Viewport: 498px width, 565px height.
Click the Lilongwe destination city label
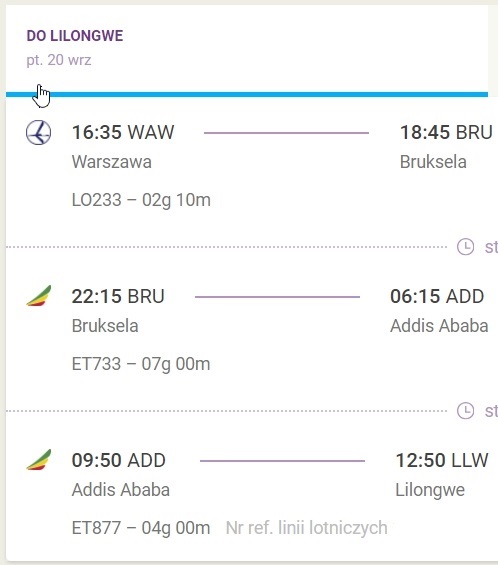tap(430, 490)
